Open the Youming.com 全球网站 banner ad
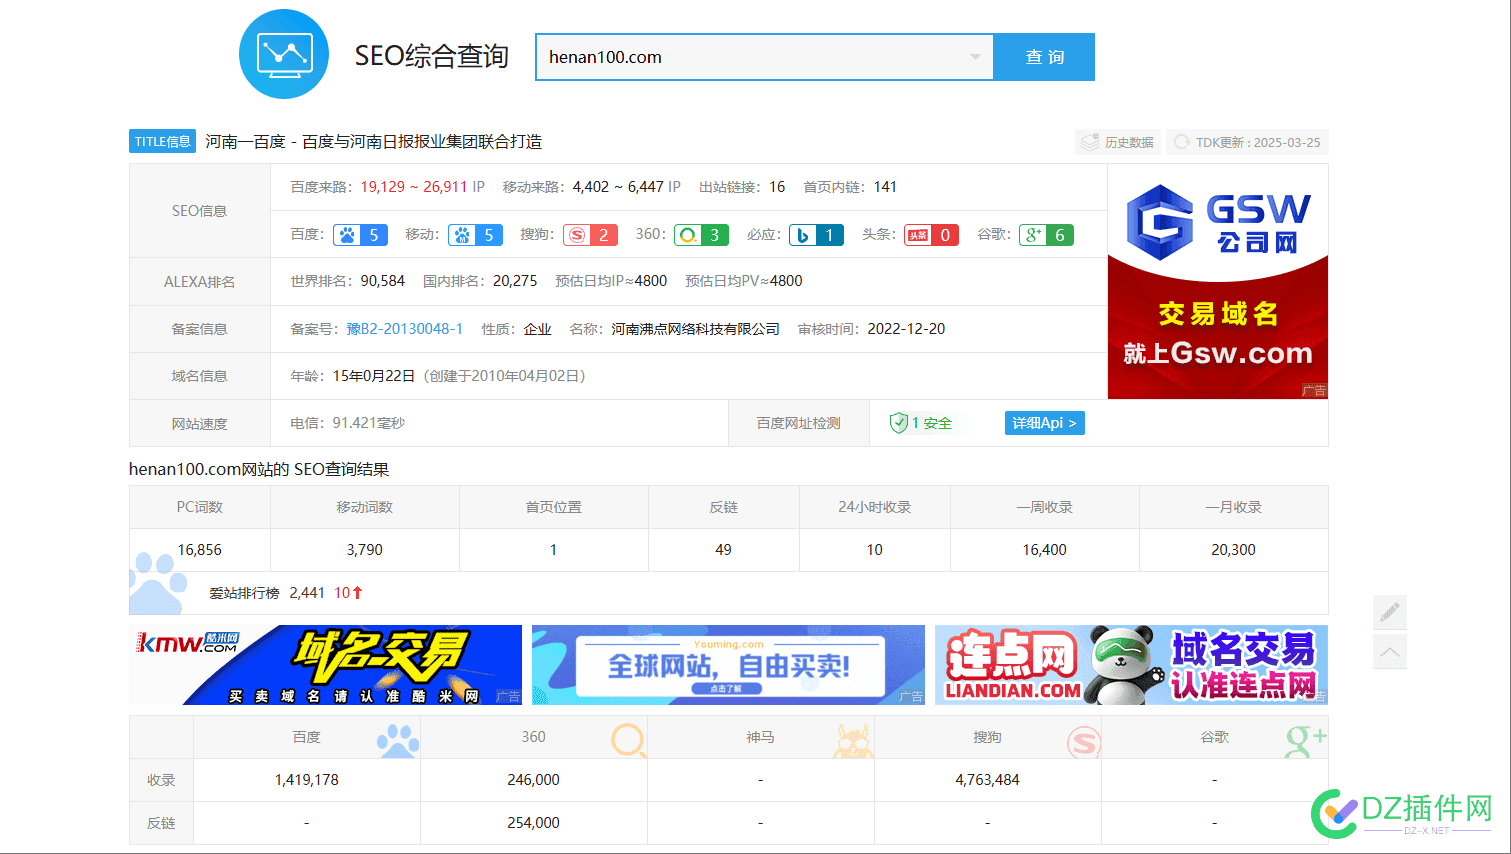The image size is (1511, 854). [728, 665]
